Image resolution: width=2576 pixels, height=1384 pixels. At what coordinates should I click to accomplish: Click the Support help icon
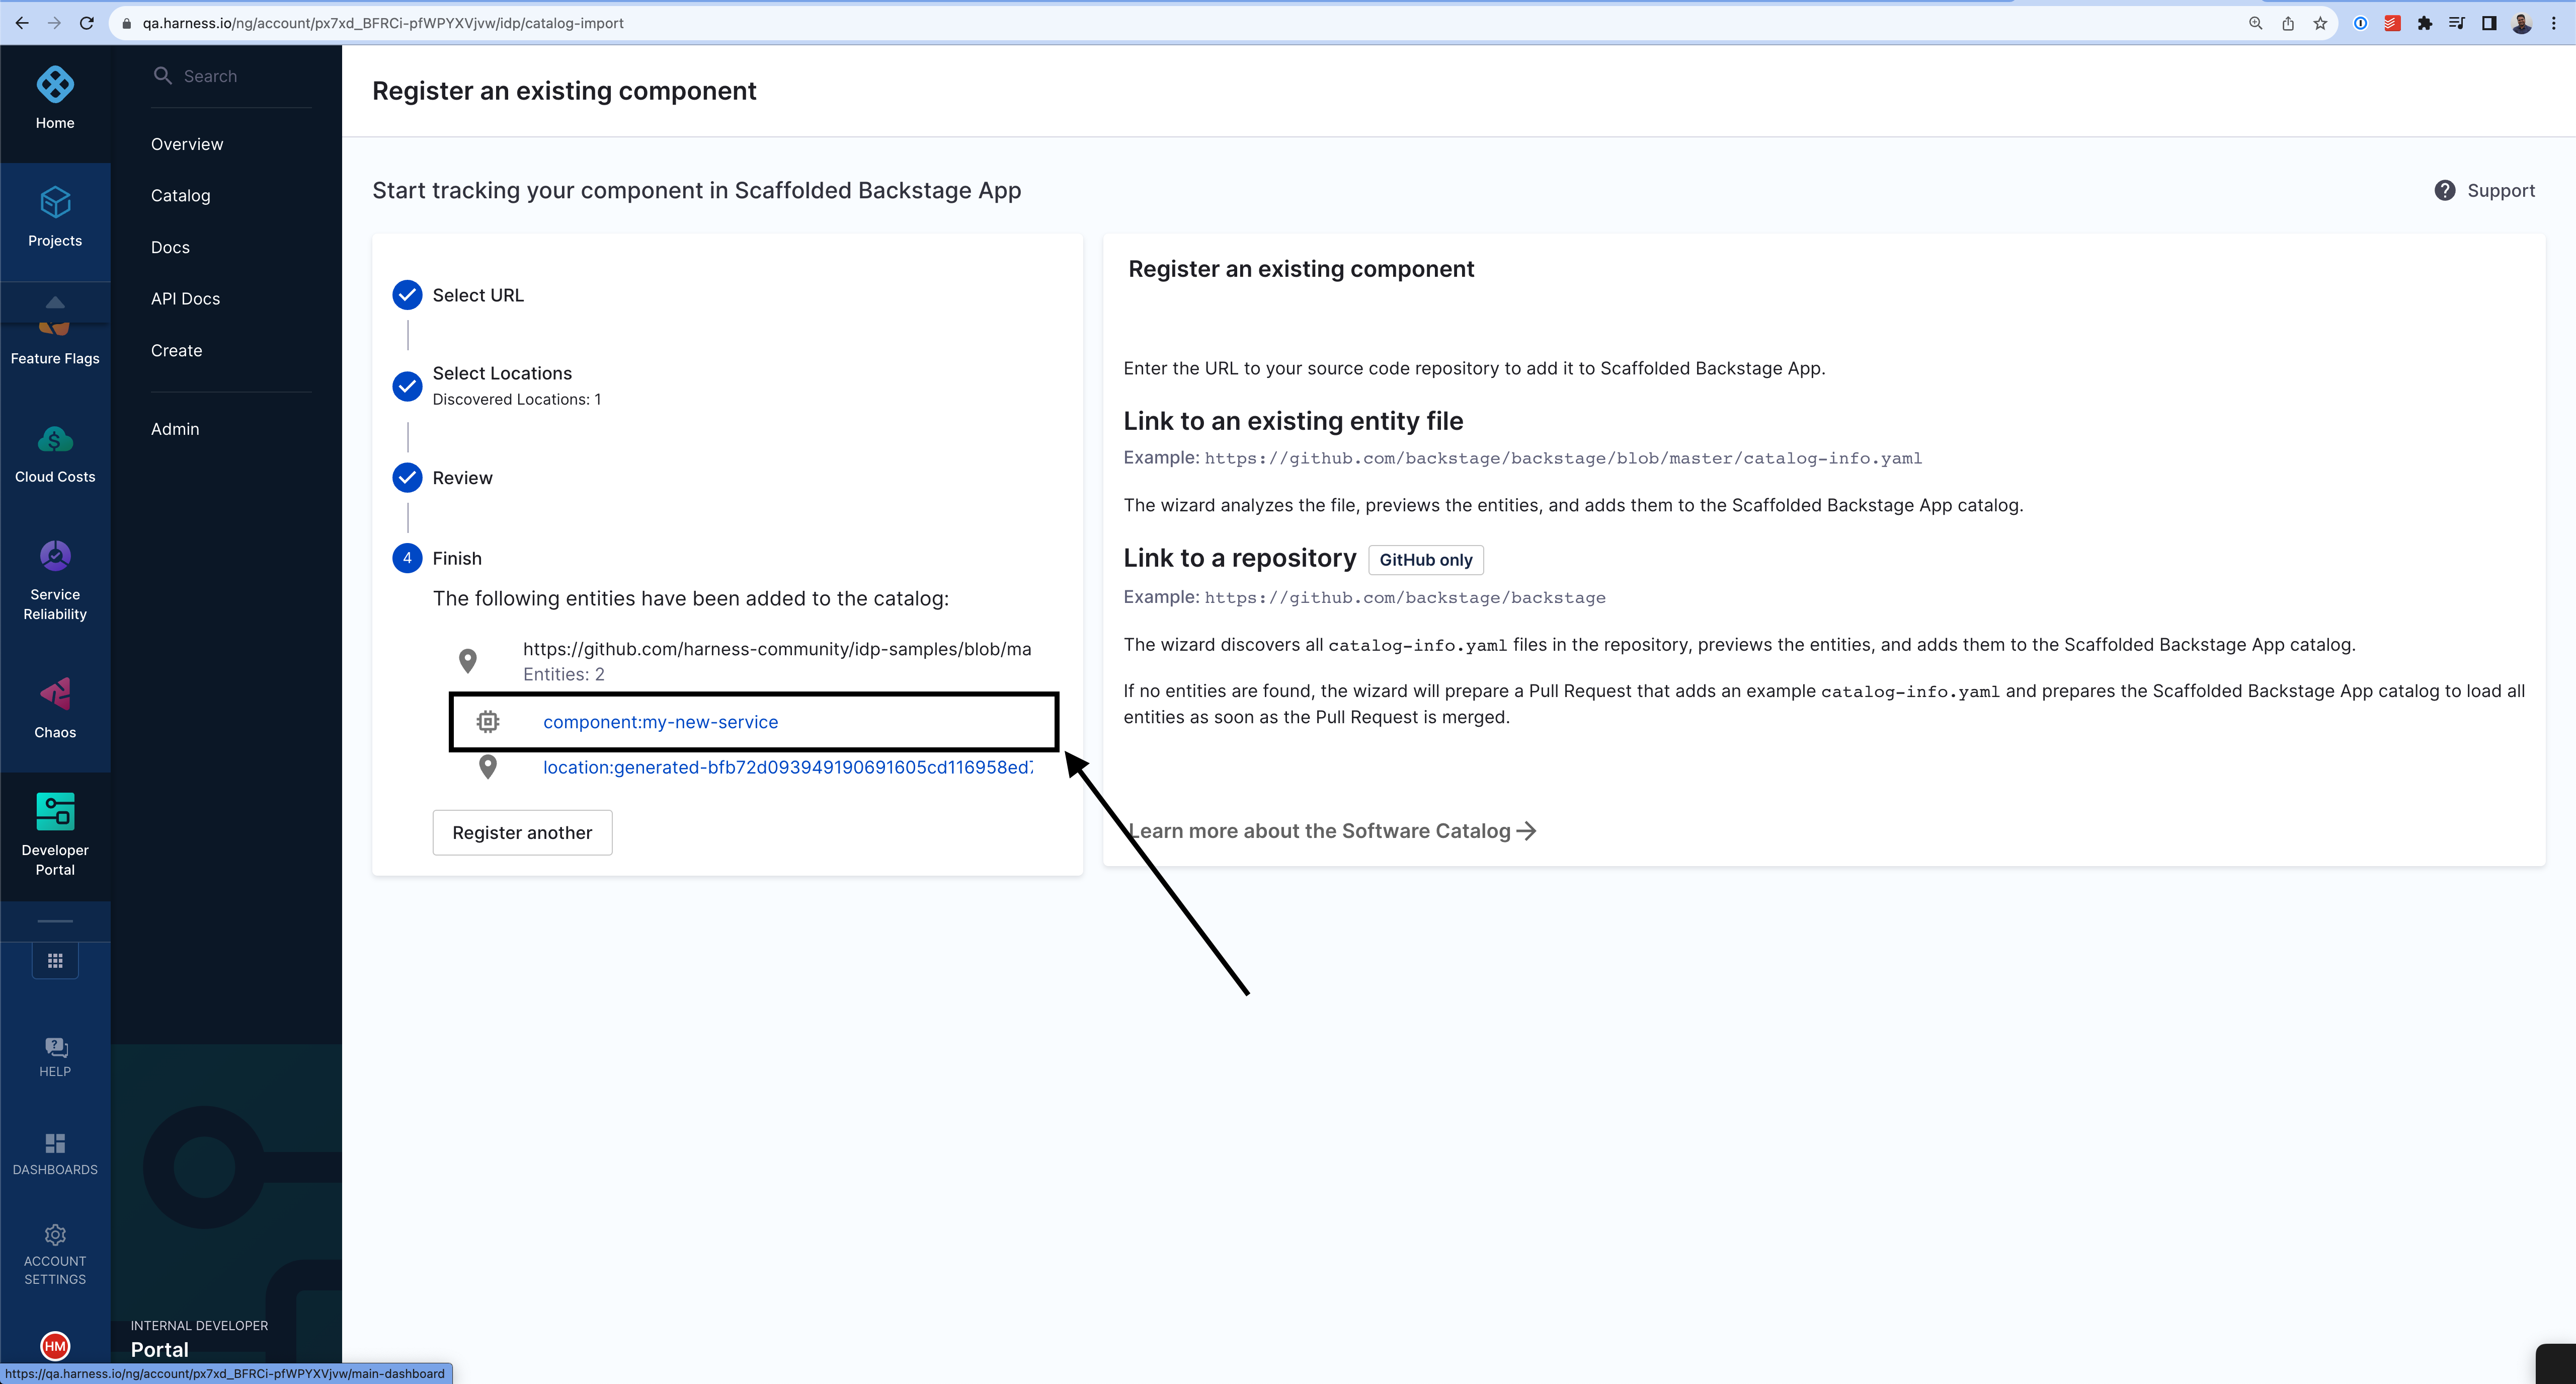(2444, 191)
